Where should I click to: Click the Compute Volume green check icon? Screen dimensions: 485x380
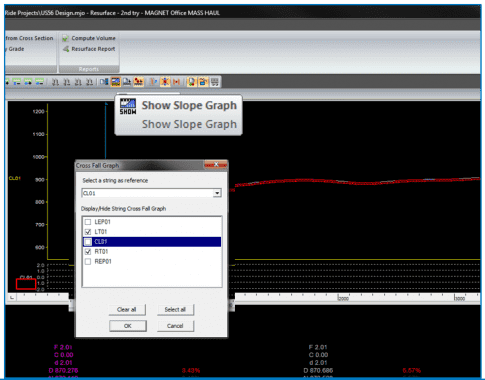point(65,38)
